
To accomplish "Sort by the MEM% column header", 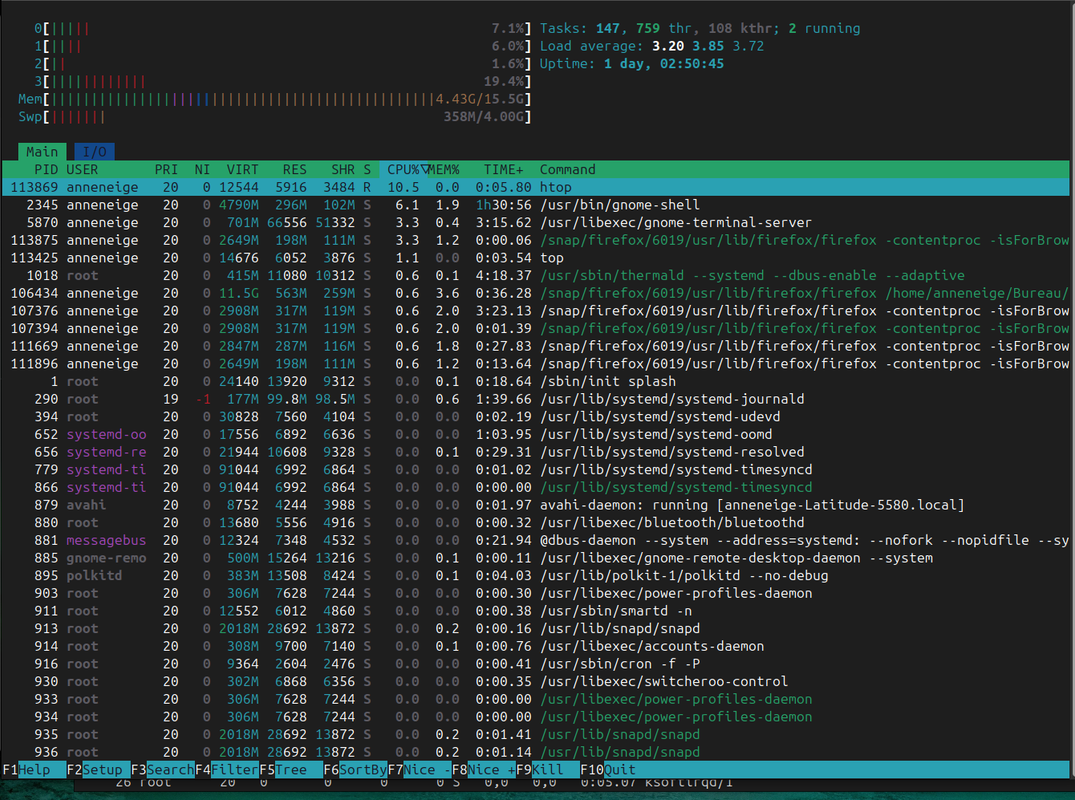I will pos(444,169).
